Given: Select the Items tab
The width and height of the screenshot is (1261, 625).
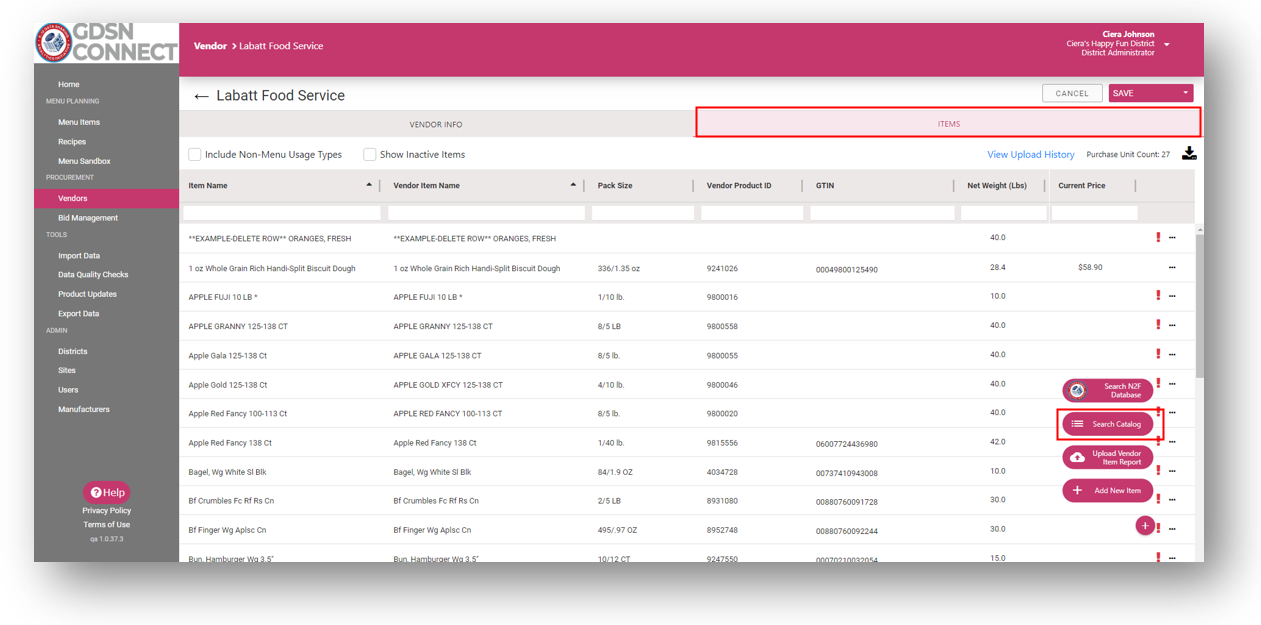Looking at the screenshot, I should 948,123.
